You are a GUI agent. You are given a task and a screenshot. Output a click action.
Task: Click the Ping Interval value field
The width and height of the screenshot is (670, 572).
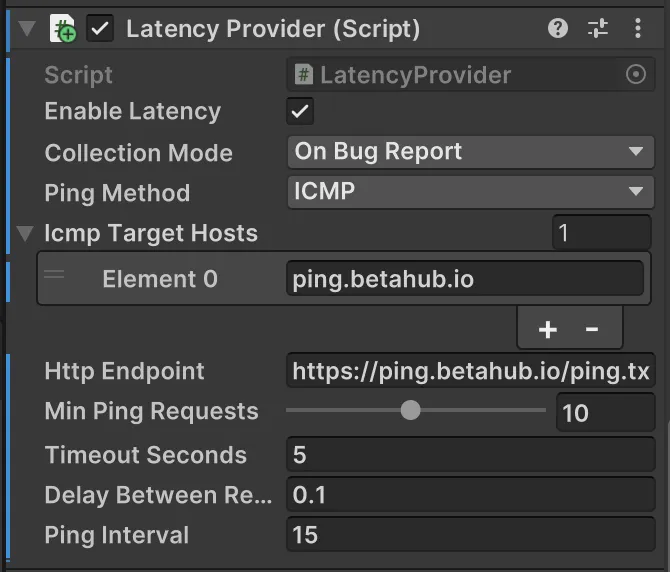[x=470, y=535]
